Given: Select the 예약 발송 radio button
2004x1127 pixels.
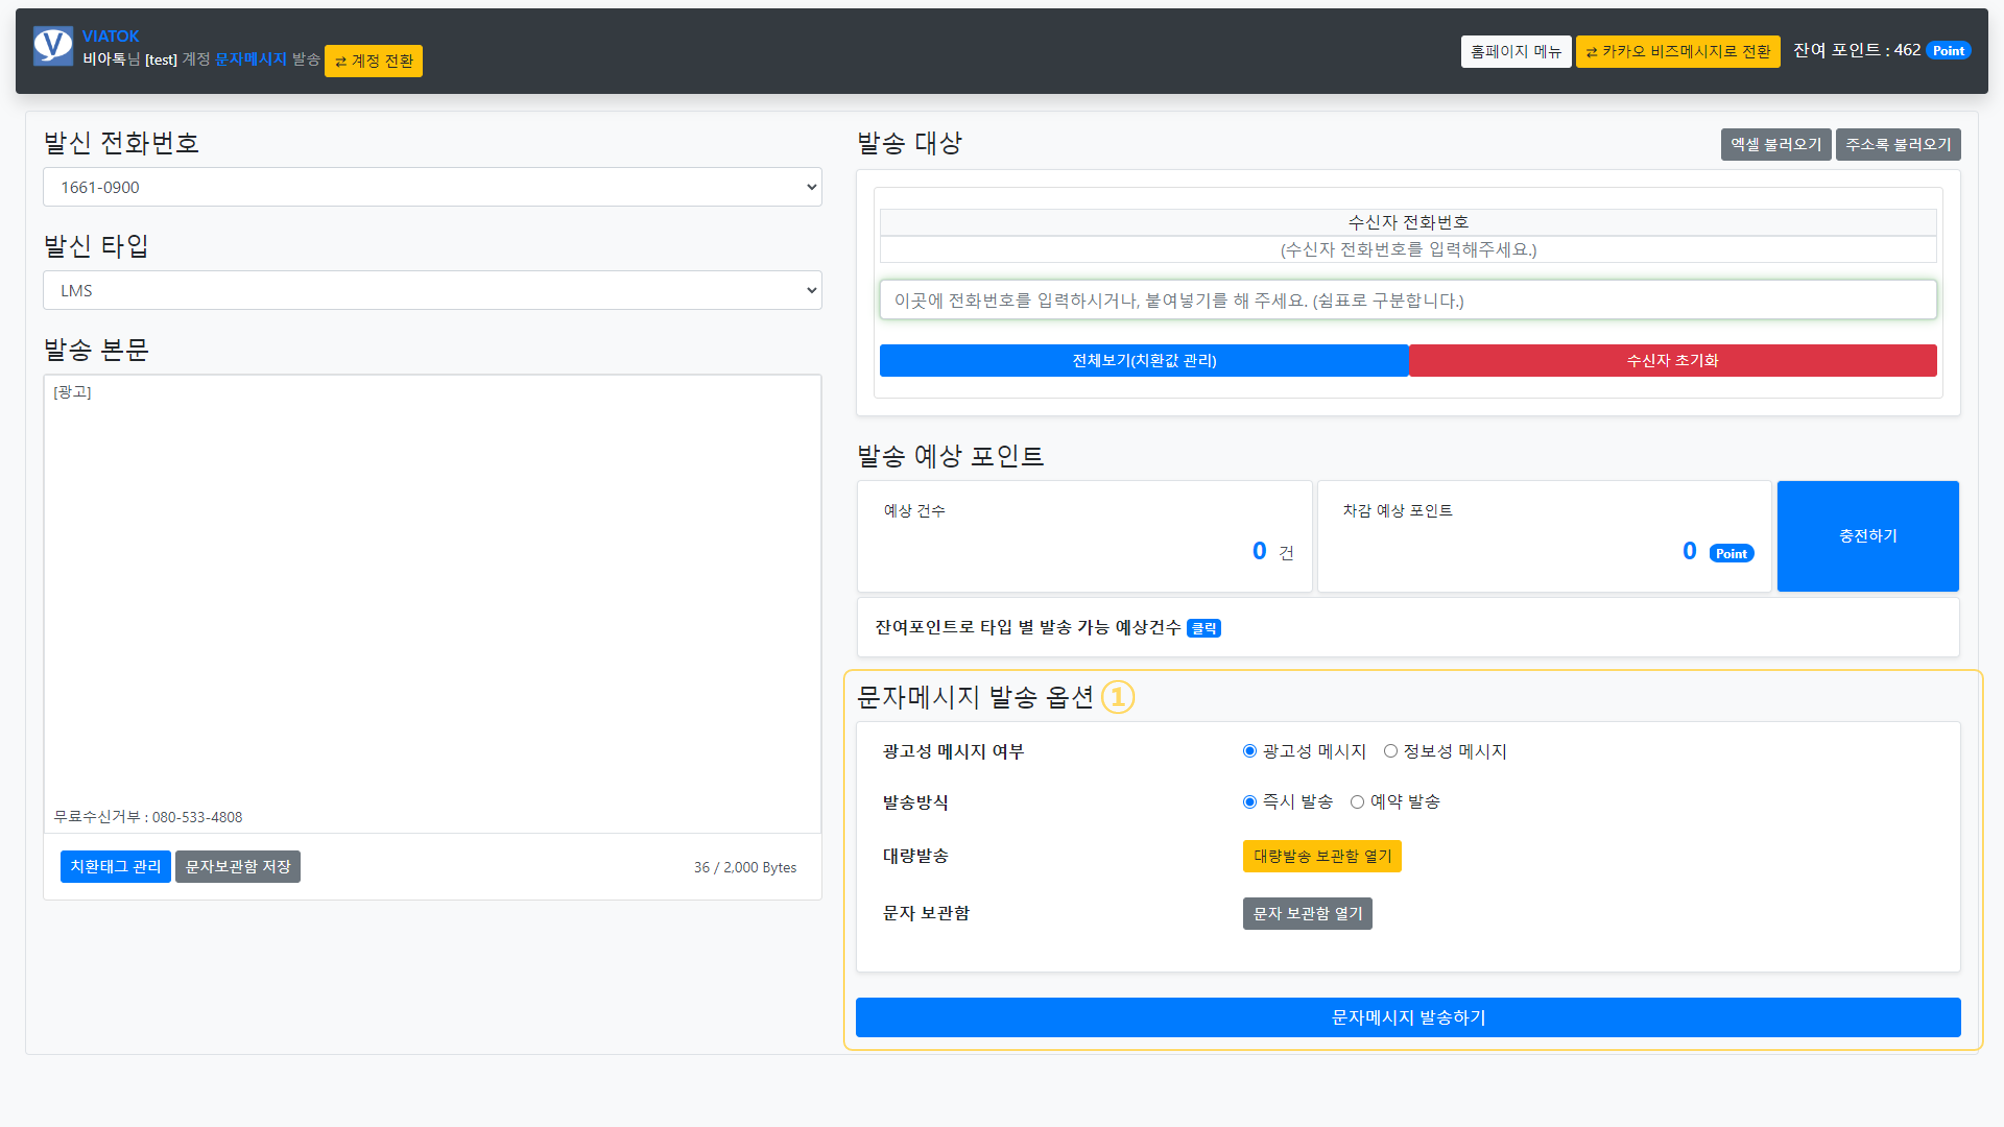Looking at the screenshot, I should [x=1357, y=802].
